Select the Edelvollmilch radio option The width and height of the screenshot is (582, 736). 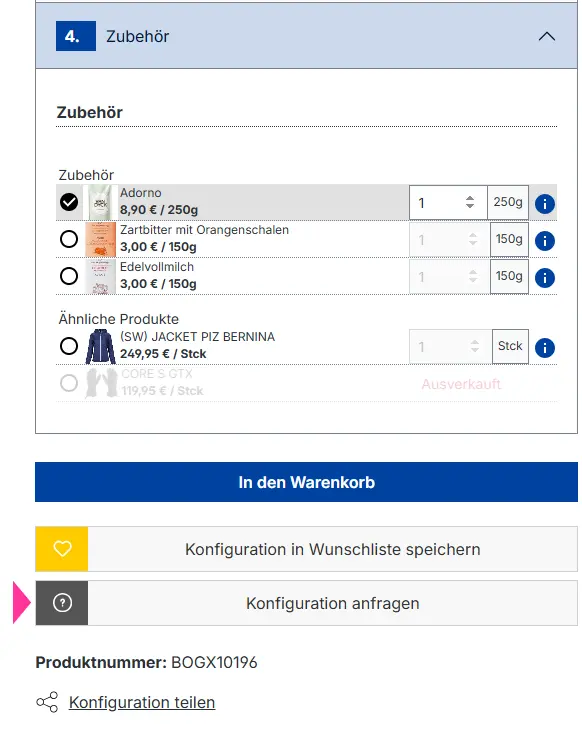point(69,276)
